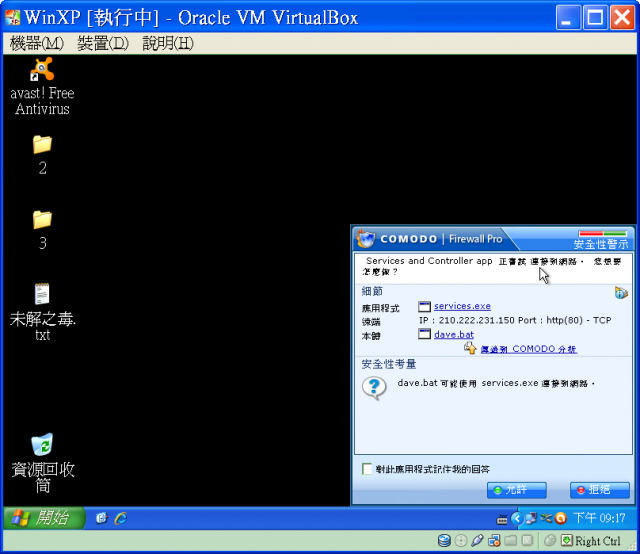Click the taskbar clock 下午 09:17
The height and width of the screenshot is (554, 640).
point(599,518)
